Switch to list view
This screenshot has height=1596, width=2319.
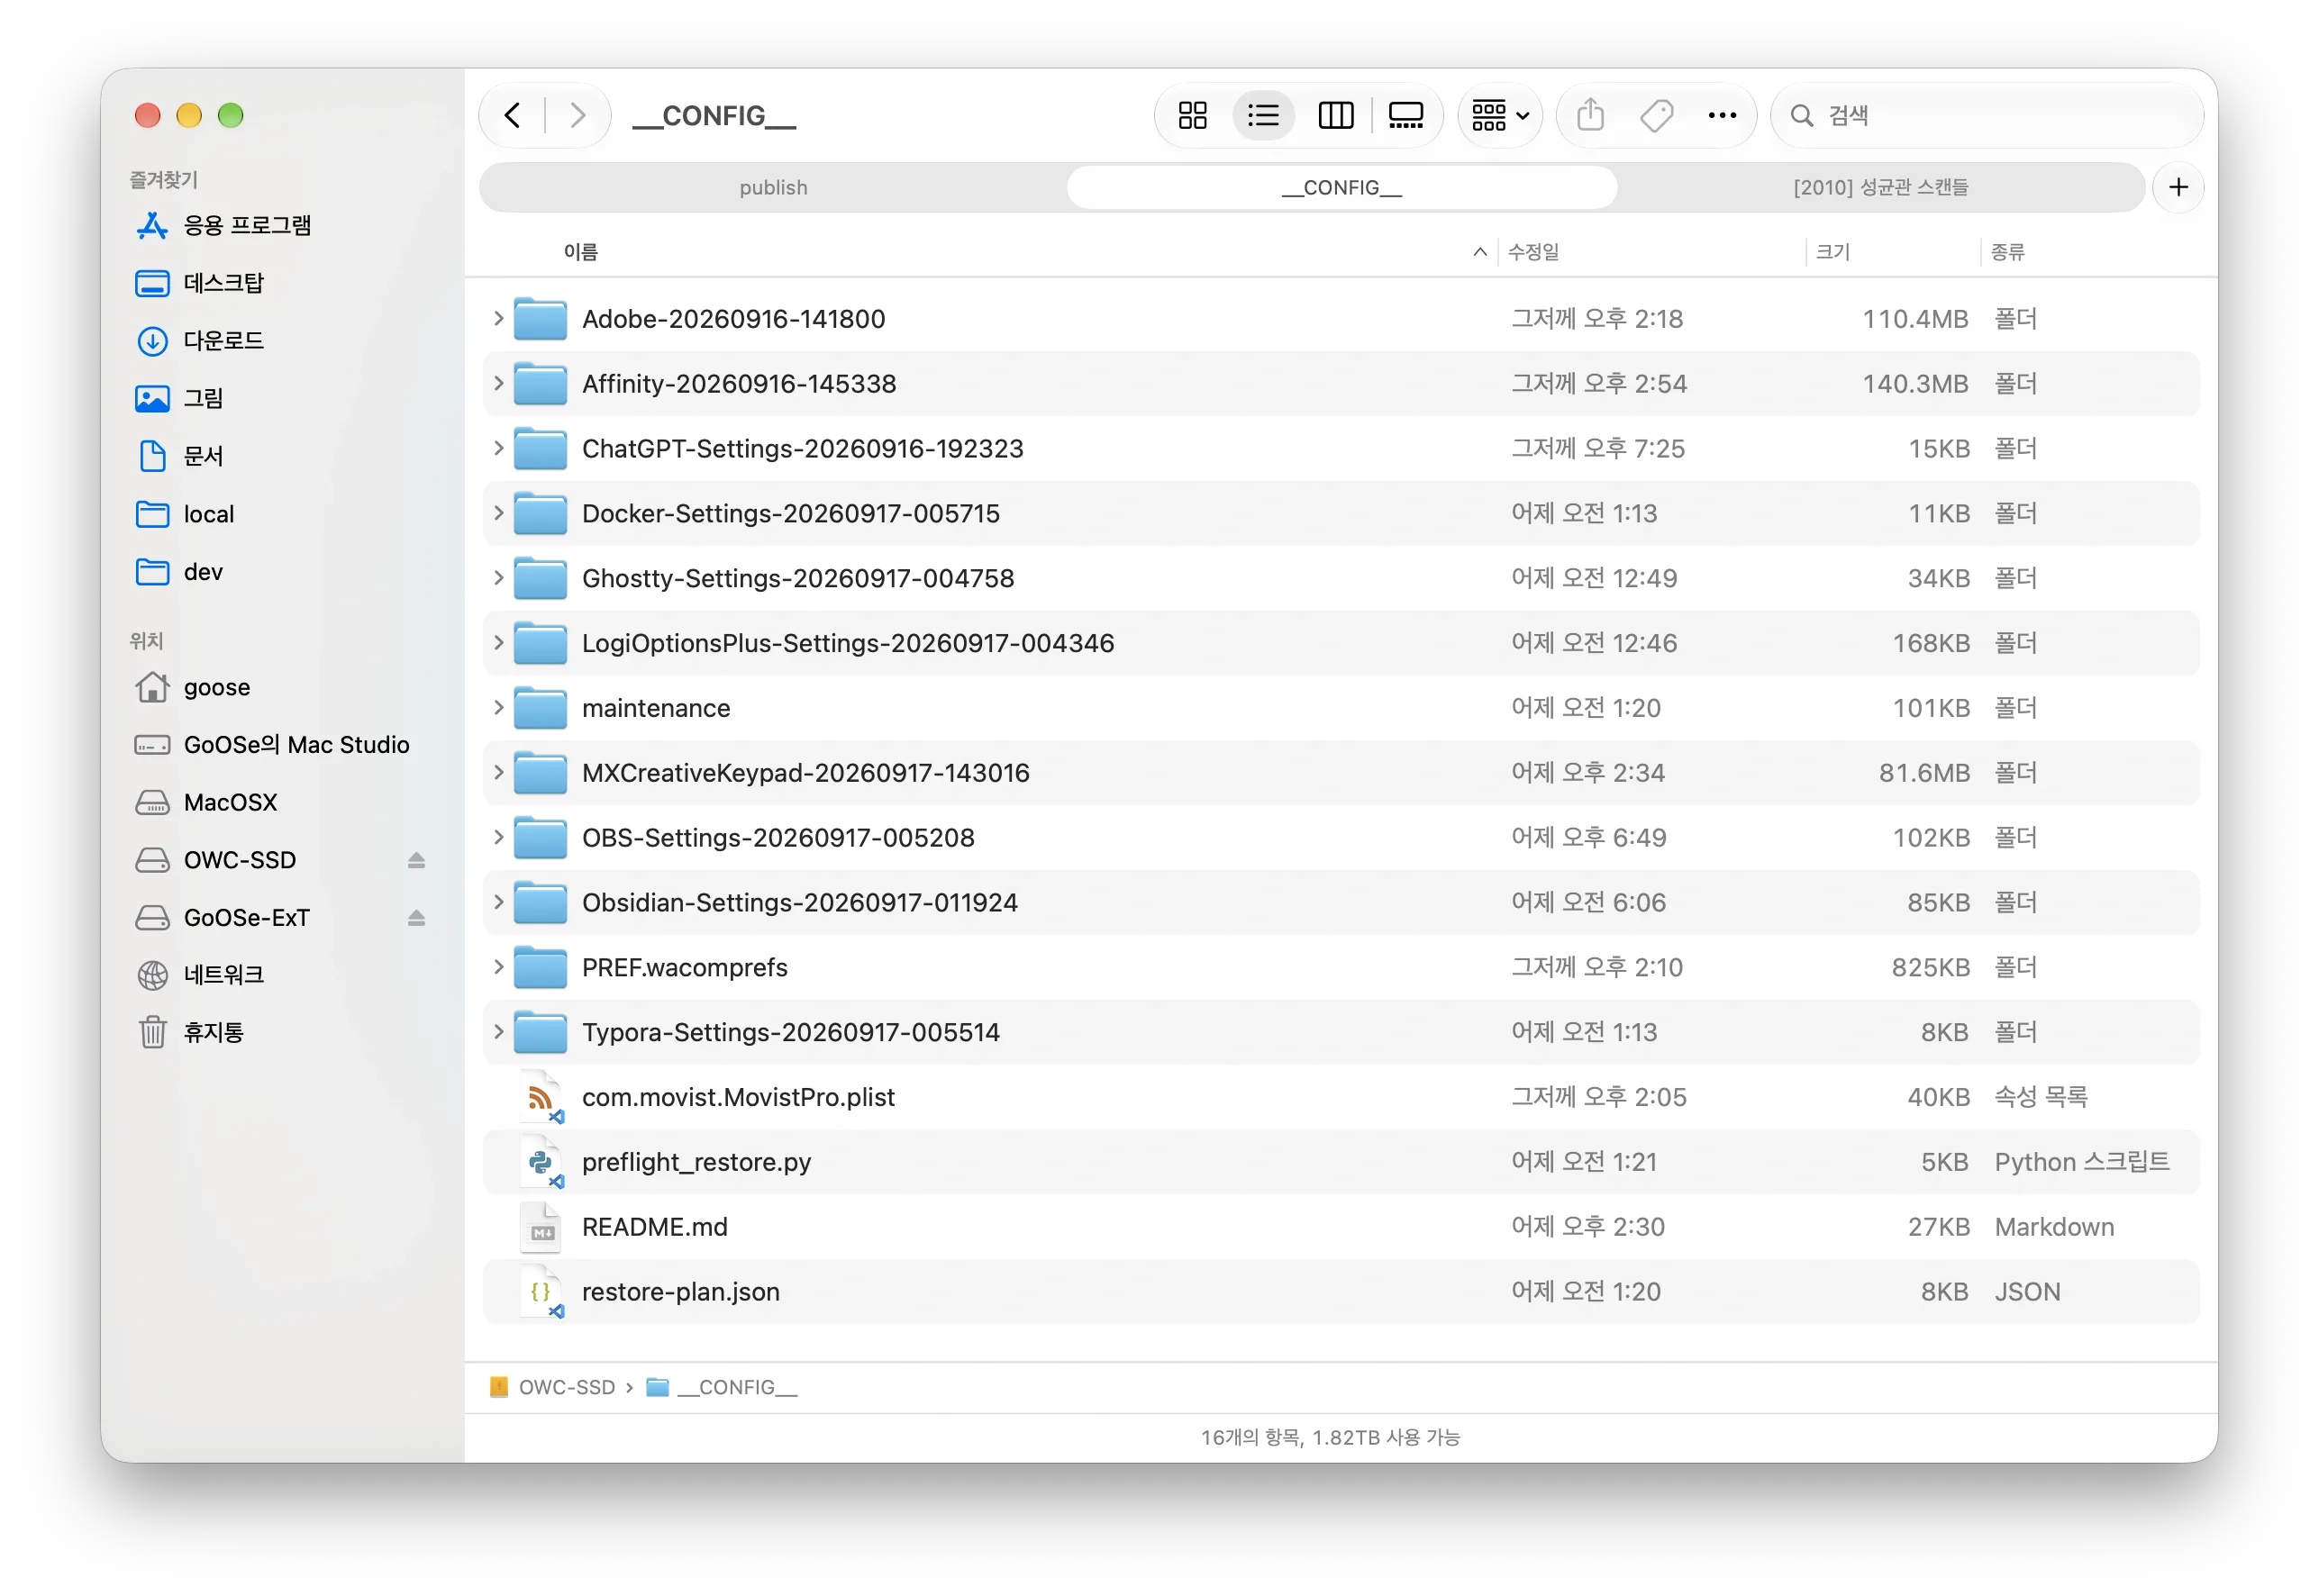[x=1263, y=116]
